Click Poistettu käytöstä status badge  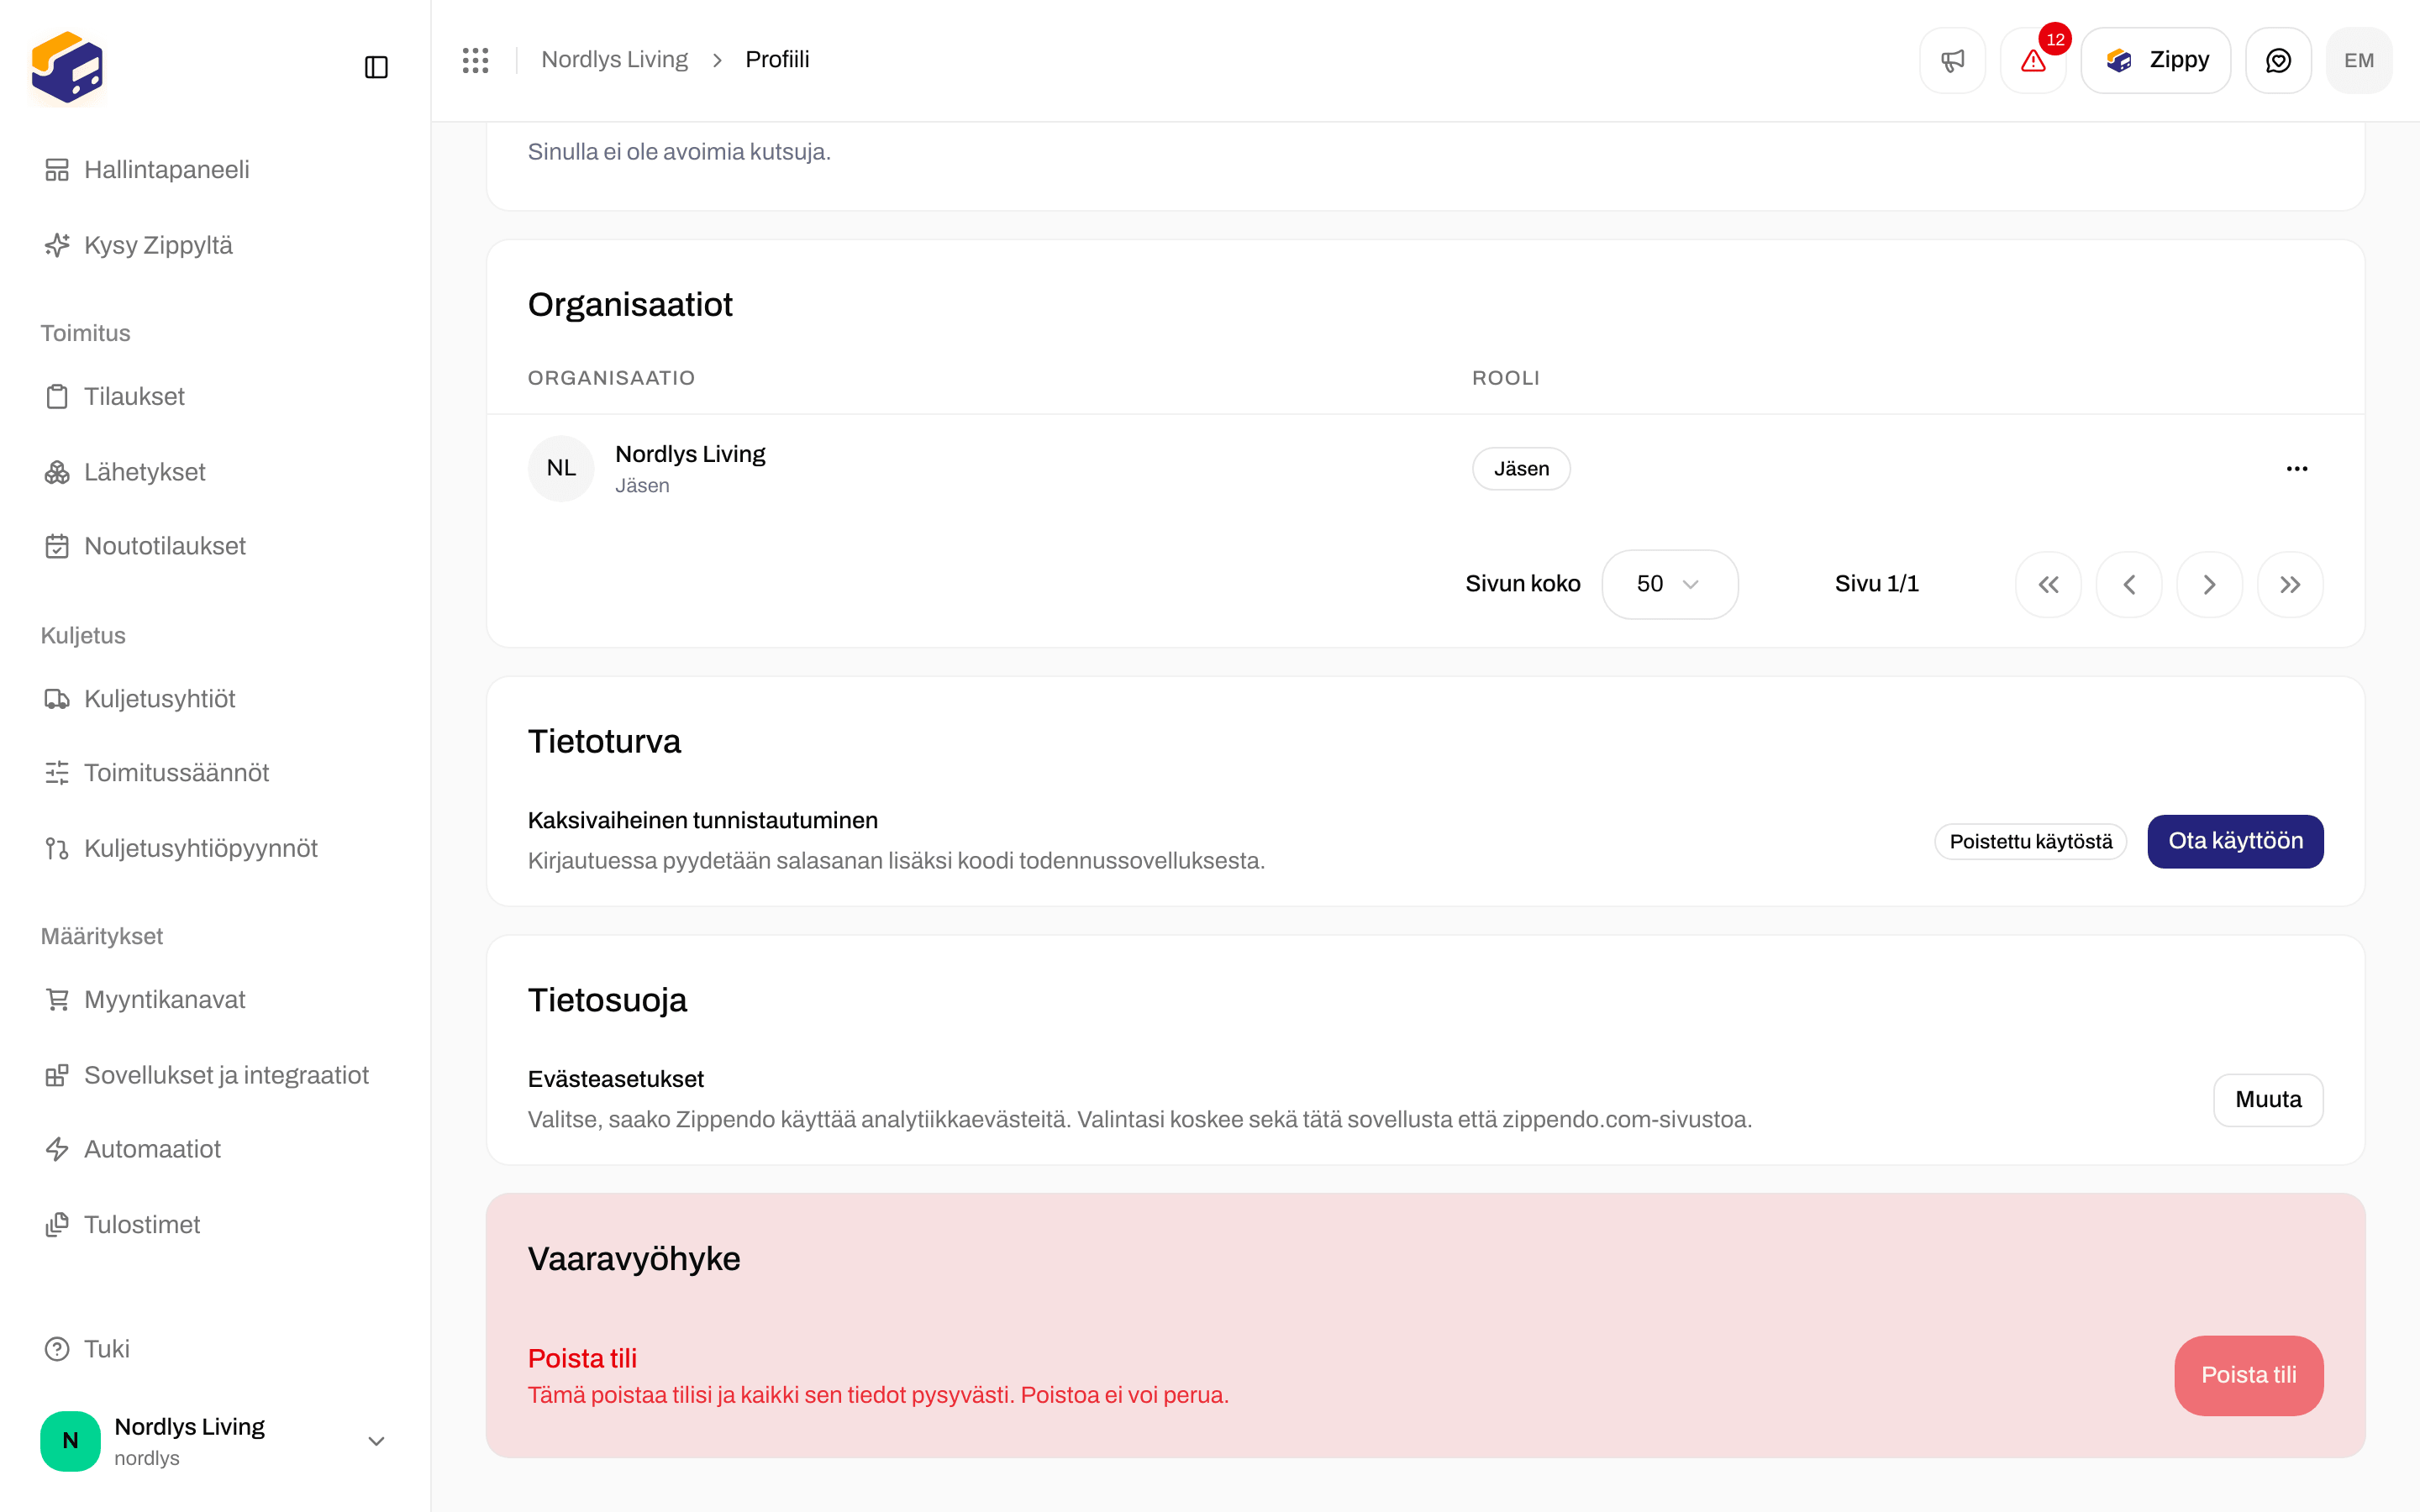(2030, 842)
